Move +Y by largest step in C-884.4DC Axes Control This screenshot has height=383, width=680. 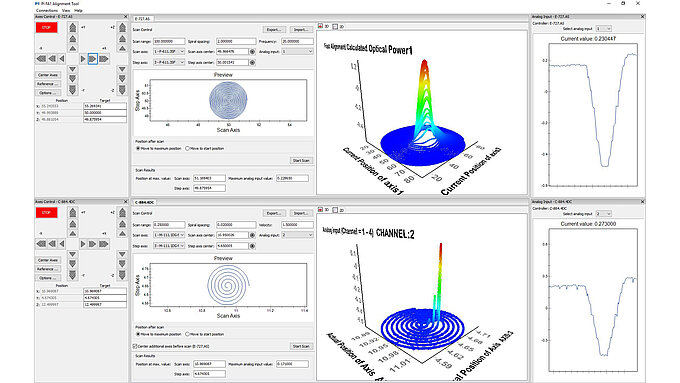[x=72, y=213]
